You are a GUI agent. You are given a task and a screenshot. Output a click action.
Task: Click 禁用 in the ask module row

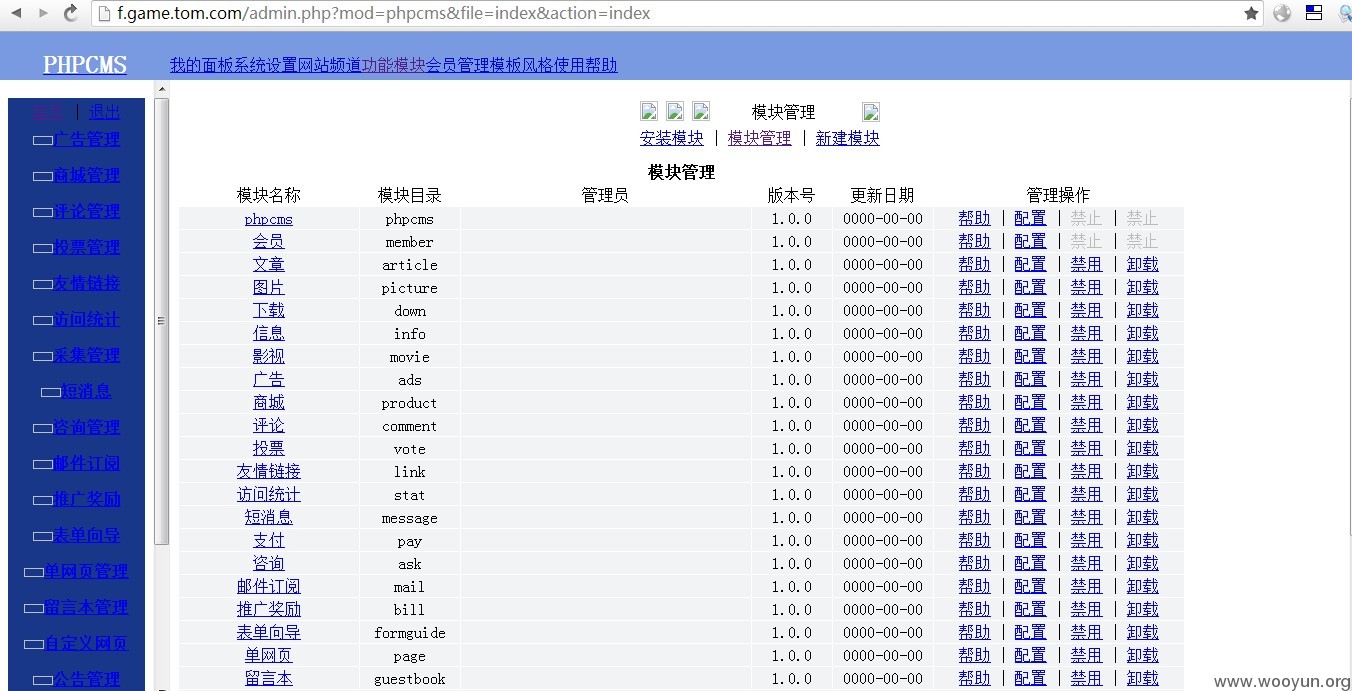tap(1086, 563)
